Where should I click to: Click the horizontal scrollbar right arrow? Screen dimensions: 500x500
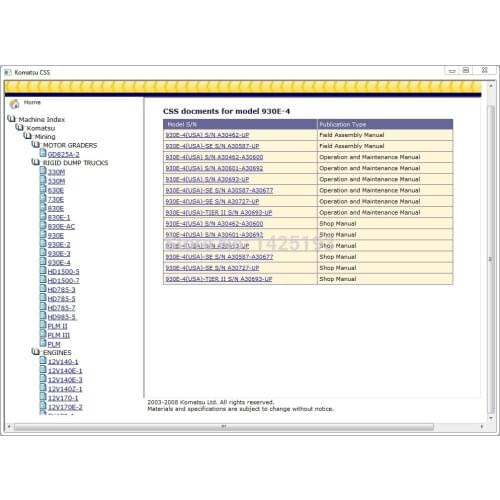pyautogui.click(x=482, y=427)
